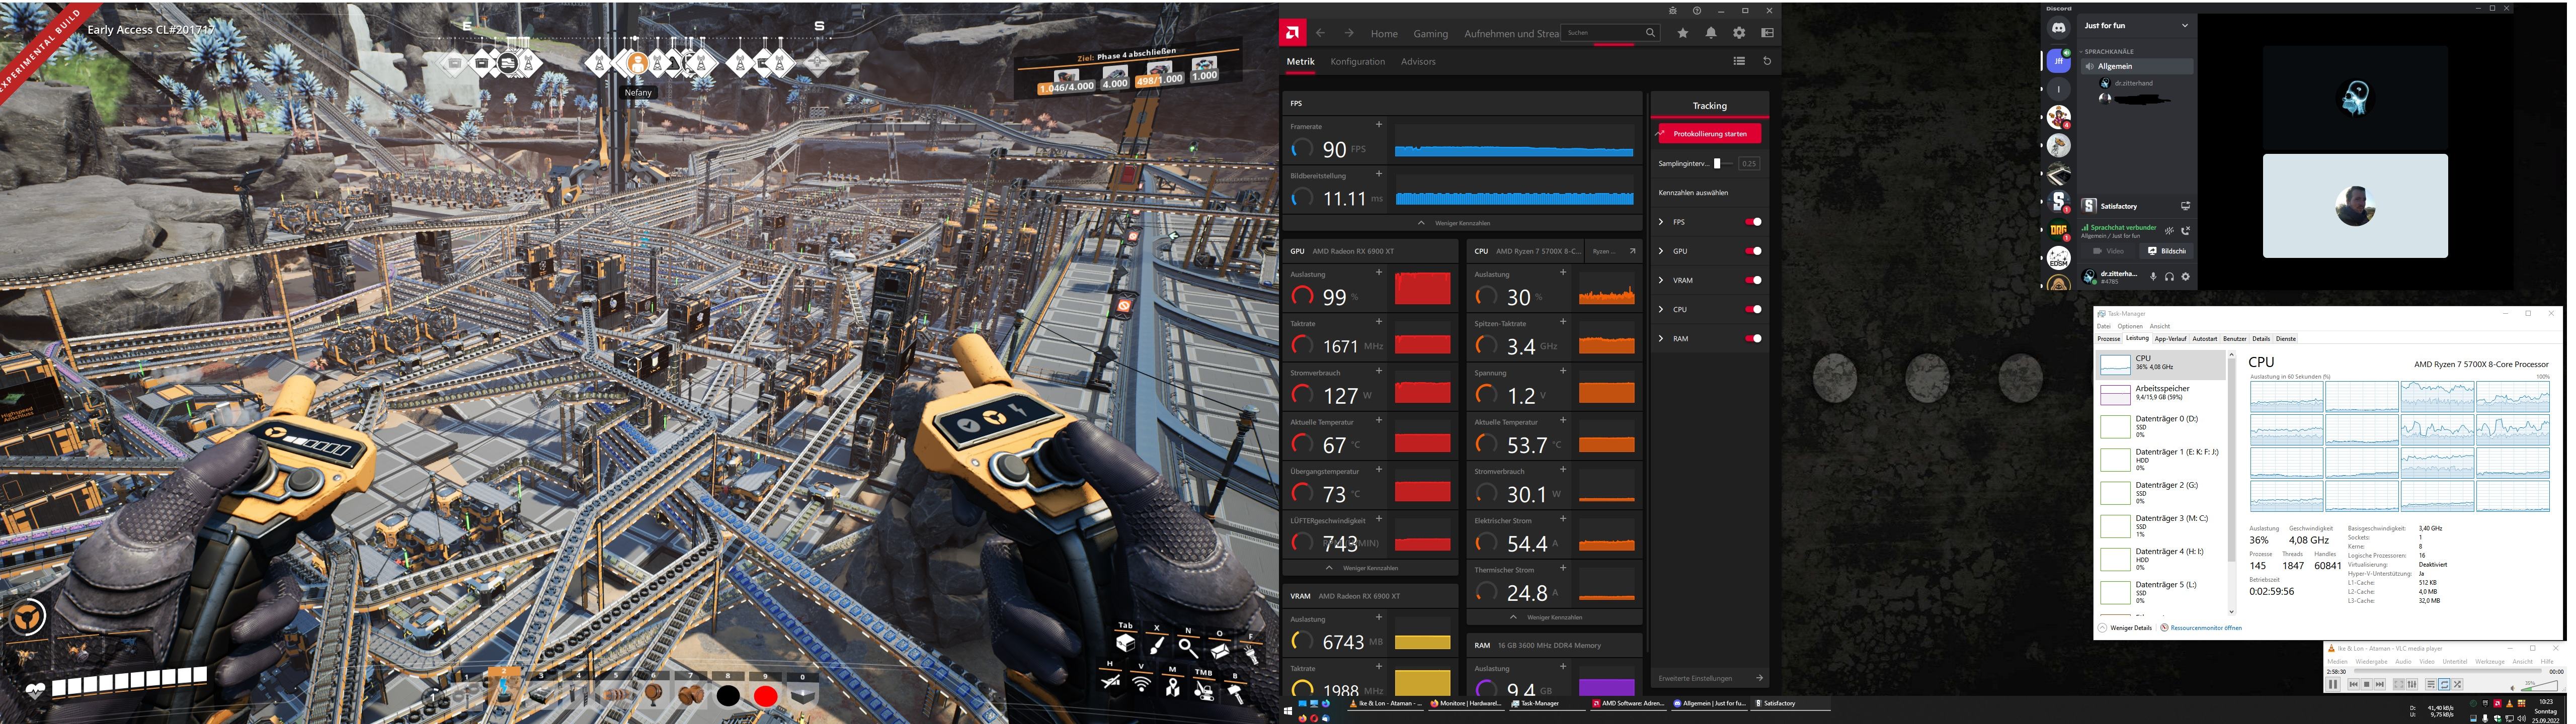Viewport: 2576px width, 724px height.
Task: Click Video button in Discord voice panel
Action: click(x=2109, y=251)
